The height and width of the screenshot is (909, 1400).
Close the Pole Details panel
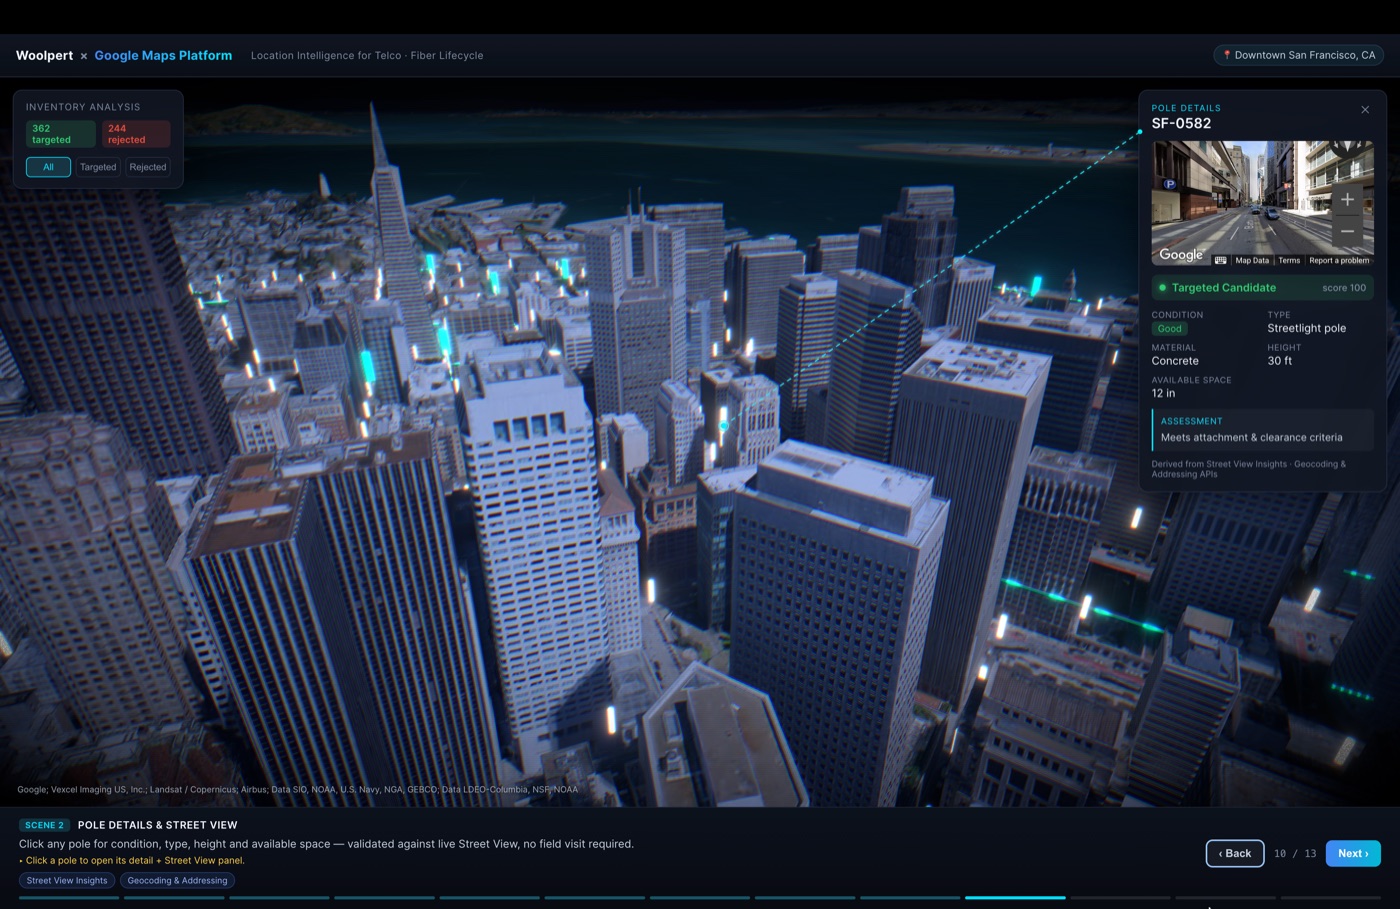[1365, 110]
